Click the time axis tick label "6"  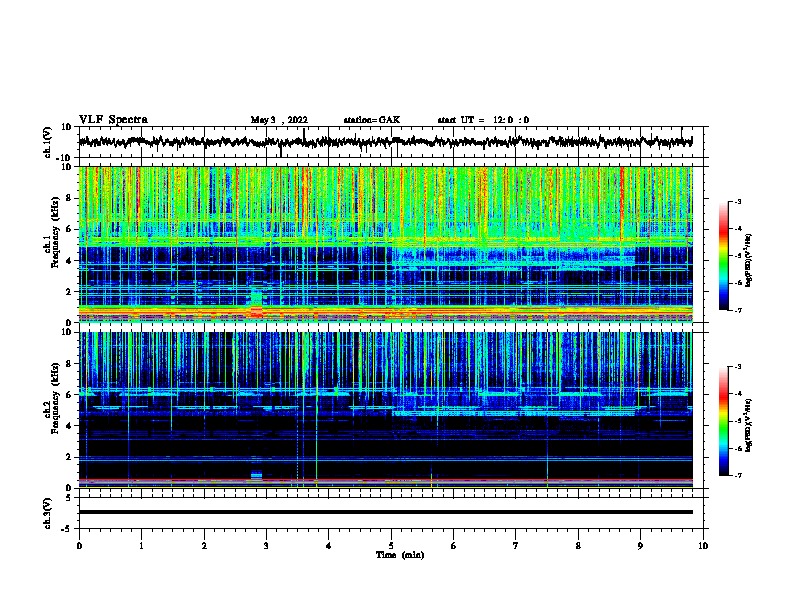pos(454,546)
